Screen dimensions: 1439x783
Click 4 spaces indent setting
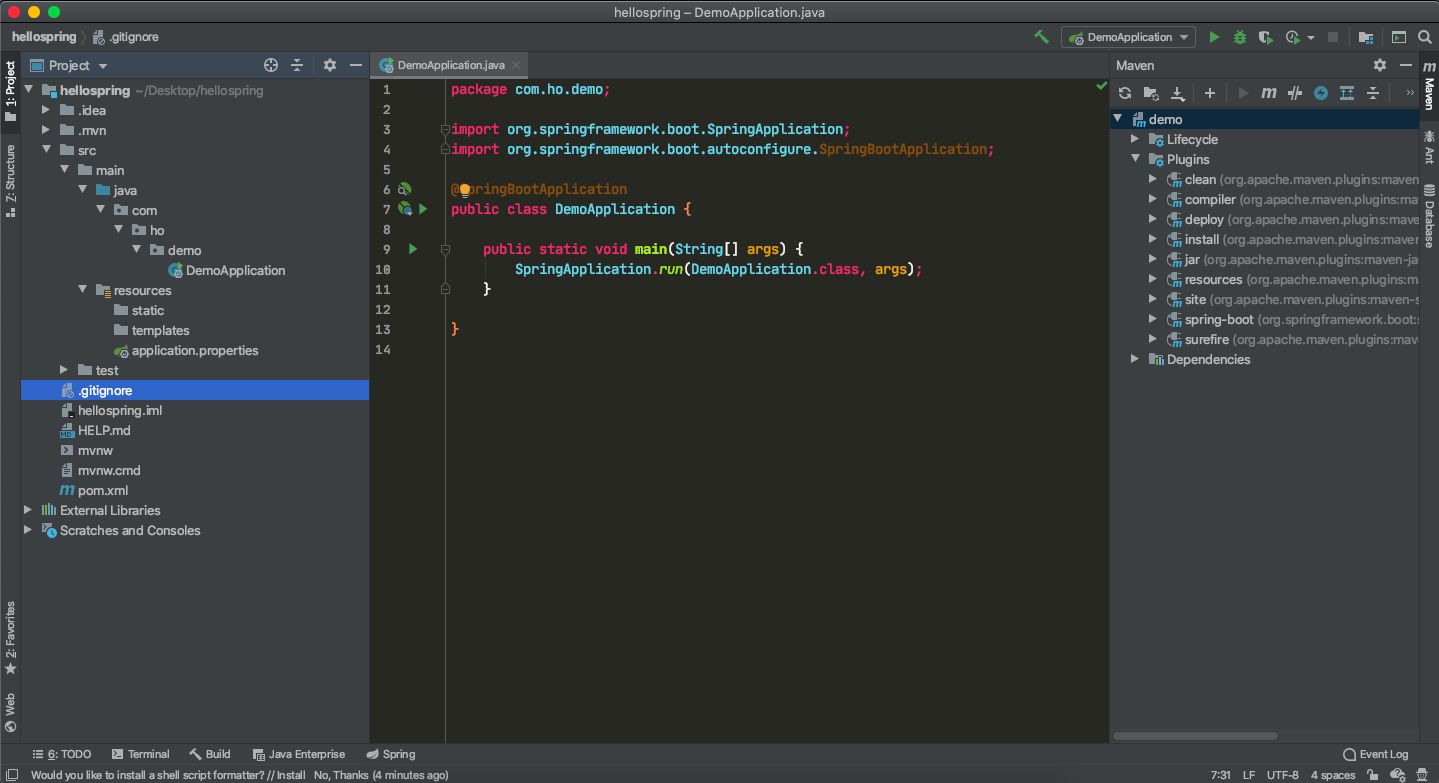(x=1333, y=775)
